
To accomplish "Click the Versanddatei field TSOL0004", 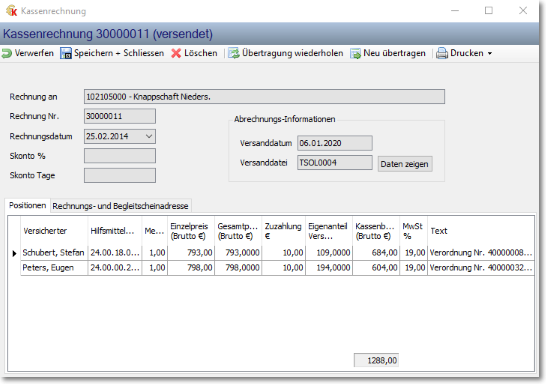I will [335, 163].
